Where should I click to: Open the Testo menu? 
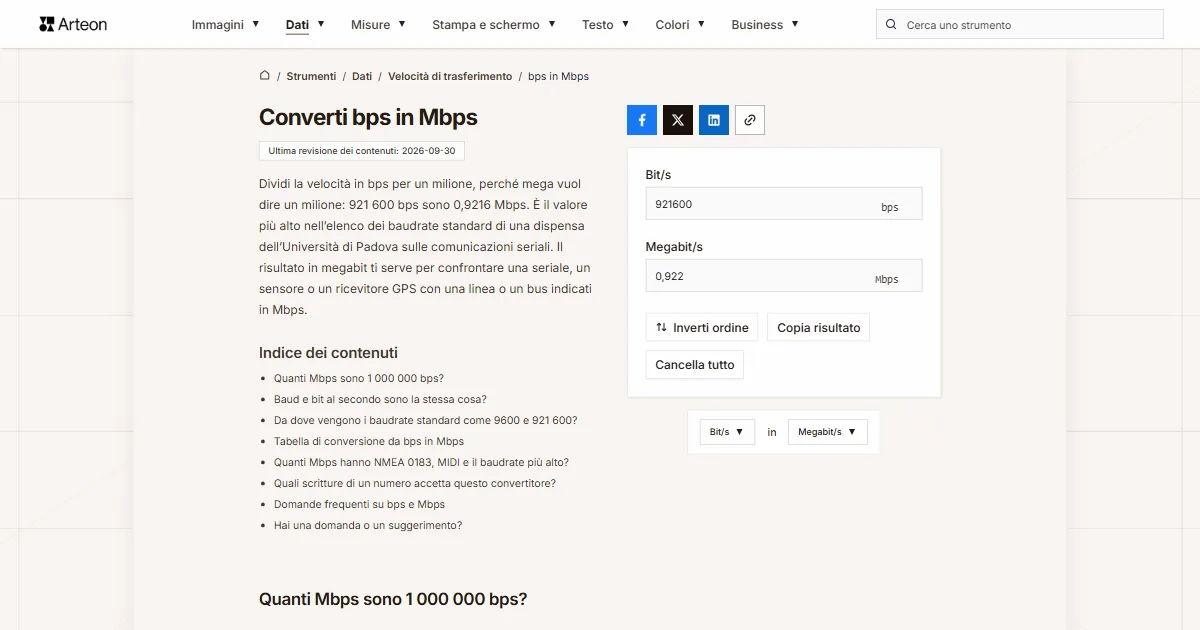(606, 24)
